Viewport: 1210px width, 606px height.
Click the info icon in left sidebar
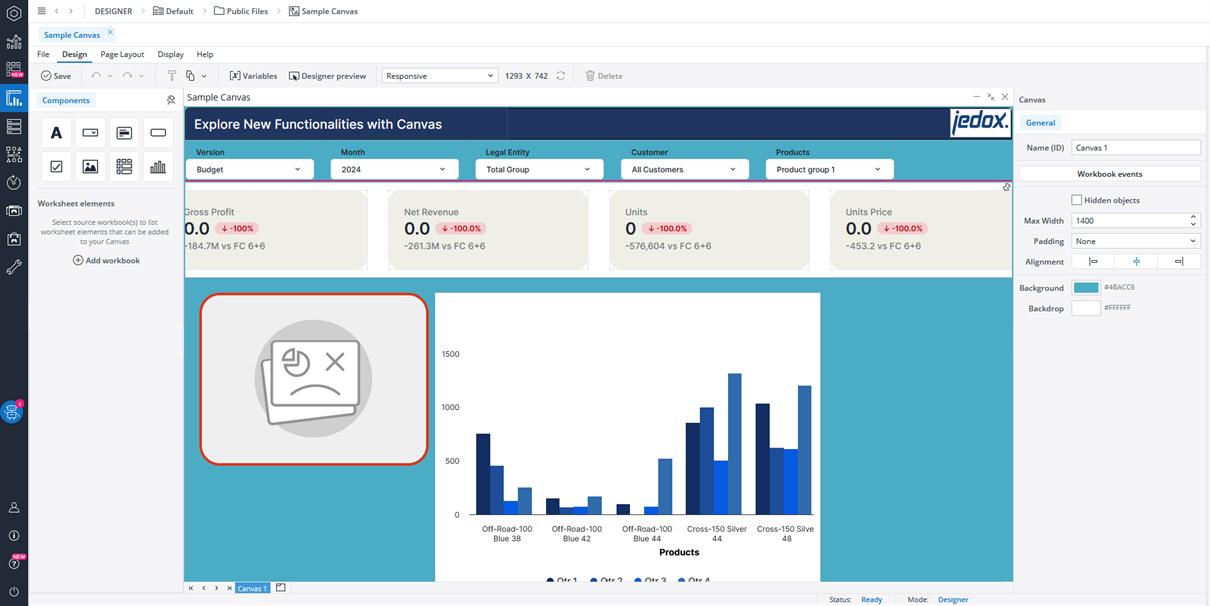pyautogui.click(x=14, y=536)
